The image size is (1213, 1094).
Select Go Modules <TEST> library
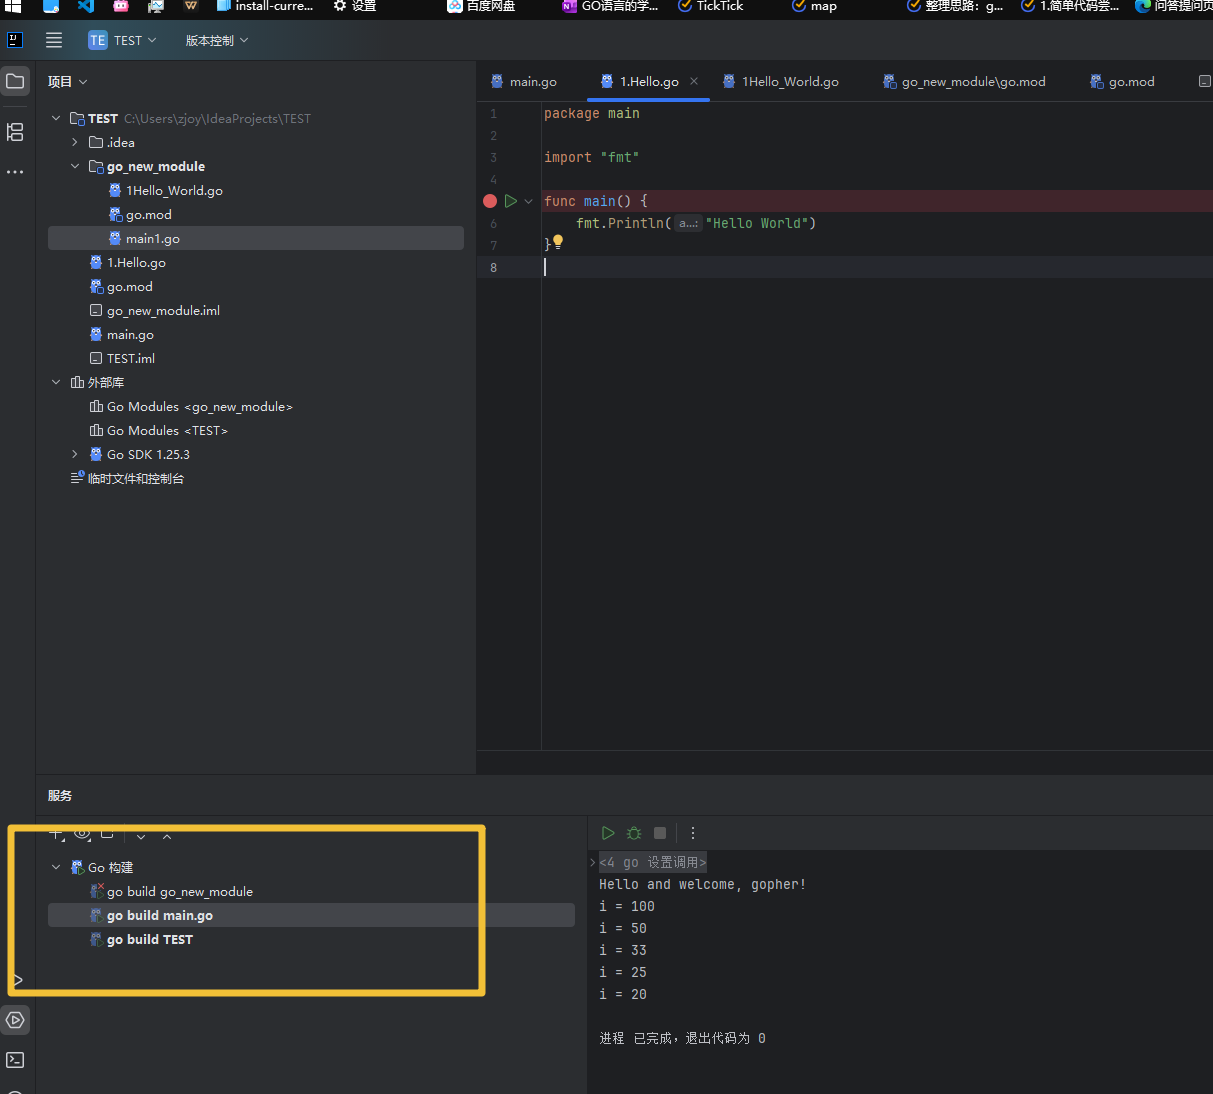[158, 430]
